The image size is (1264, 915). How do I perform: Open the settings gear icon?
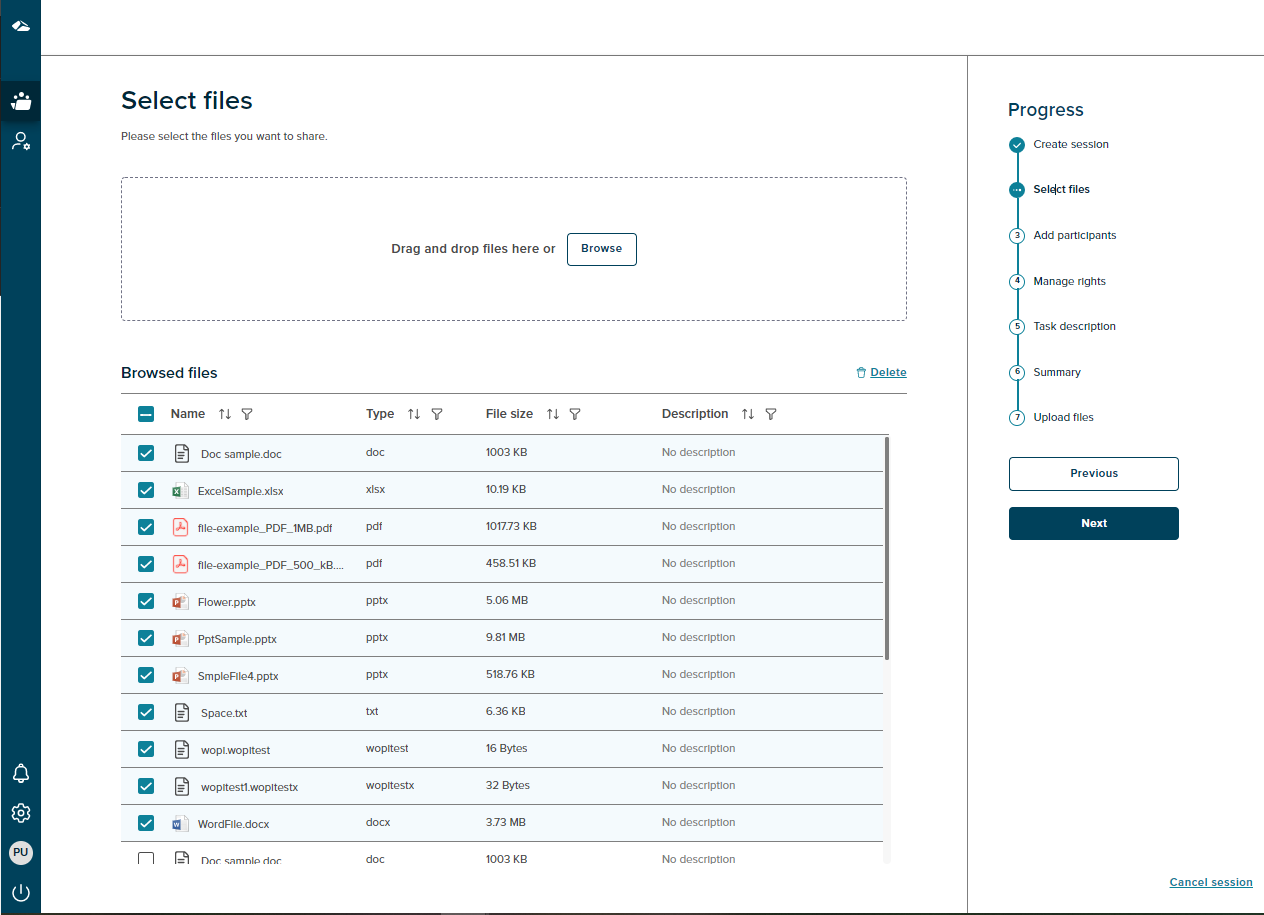coord(20,812)
